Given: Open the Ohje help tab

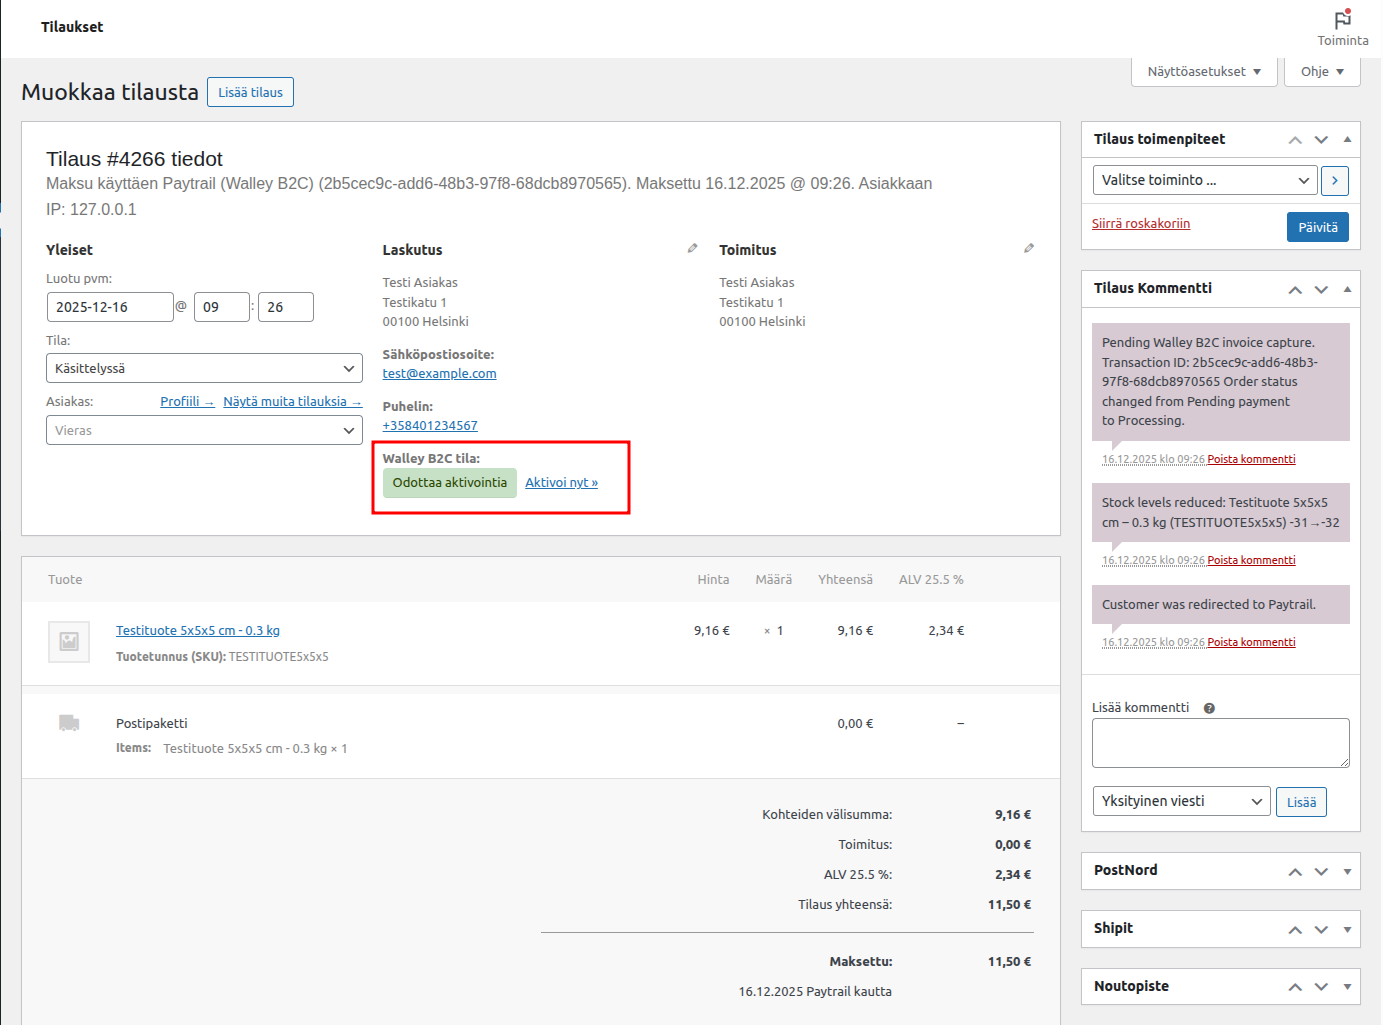Looking at the screenshot, I should click(1322, 72).
